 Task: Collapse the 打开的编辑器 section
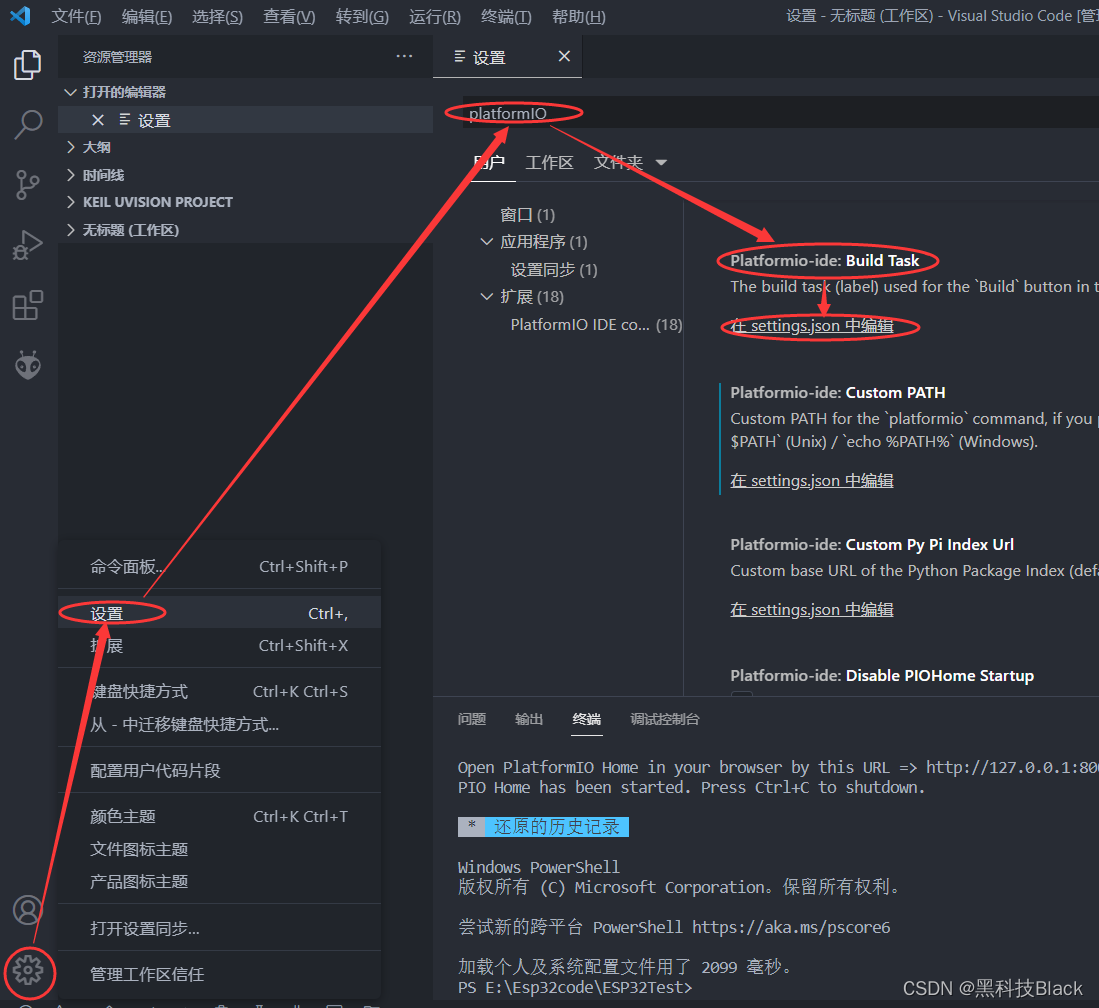pyautogui.click(x=70, y=92)
